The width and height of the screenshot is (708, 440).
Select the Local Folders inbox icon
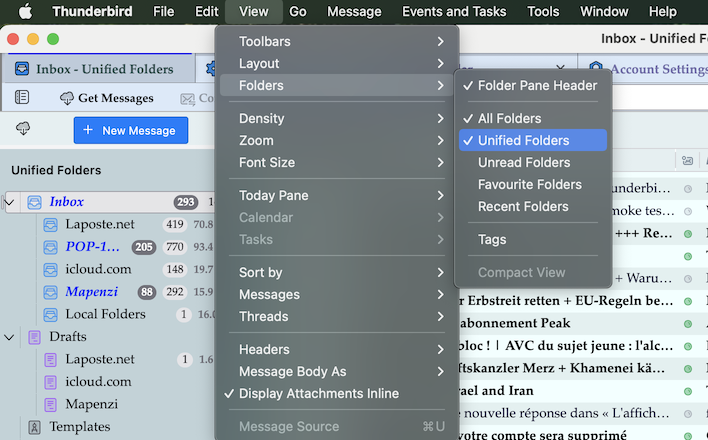click(50, 314)
